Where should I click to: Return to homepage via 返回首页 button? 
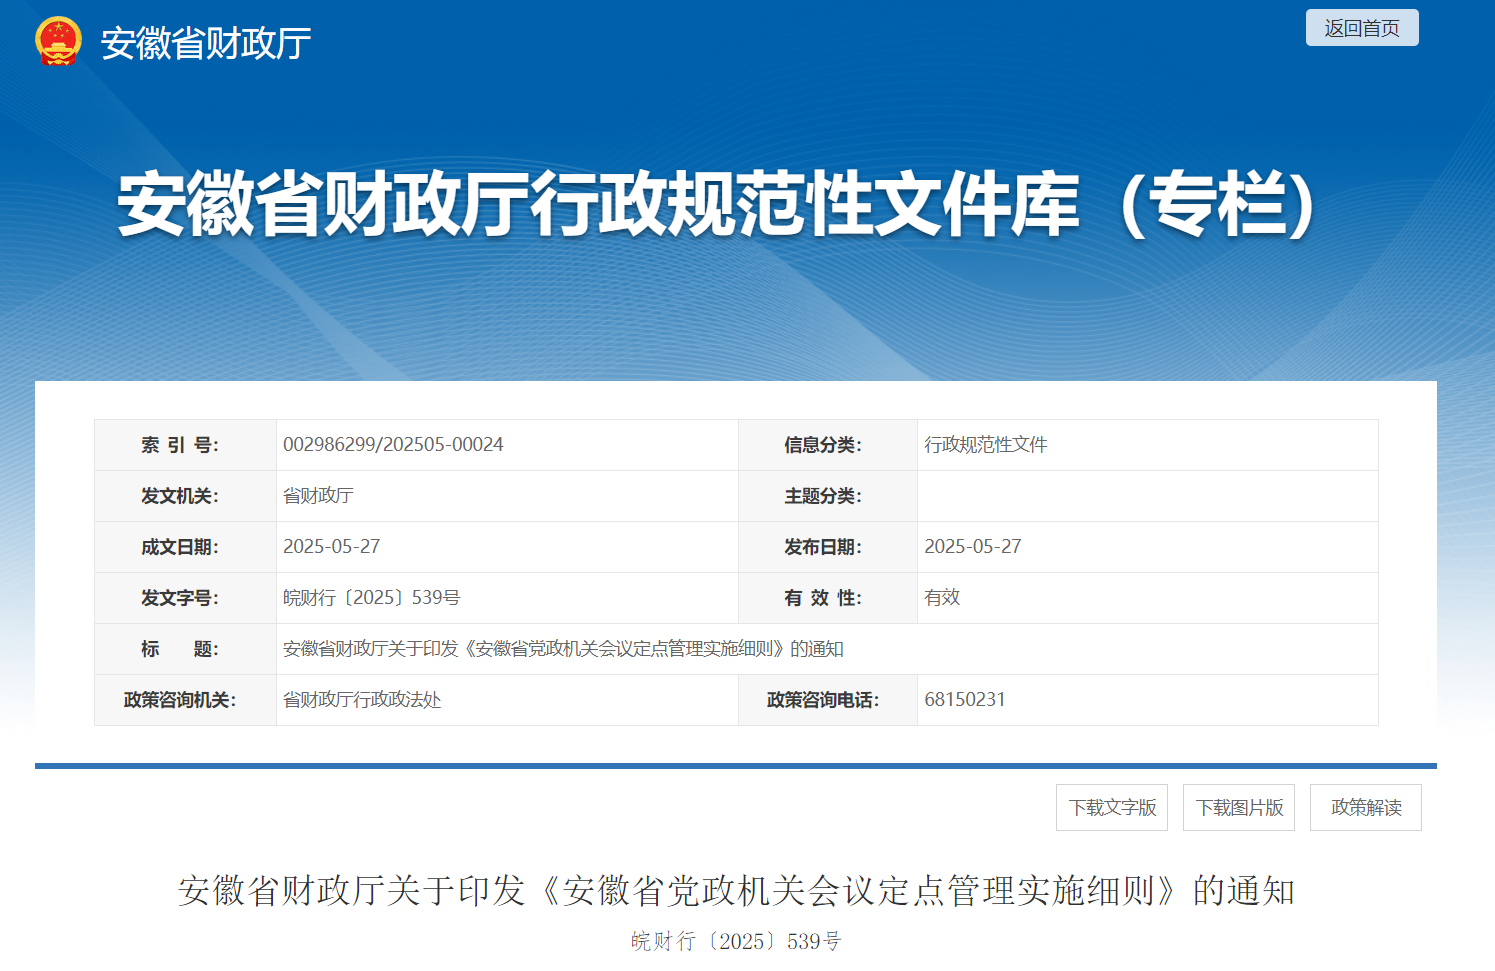[1362, 28]
